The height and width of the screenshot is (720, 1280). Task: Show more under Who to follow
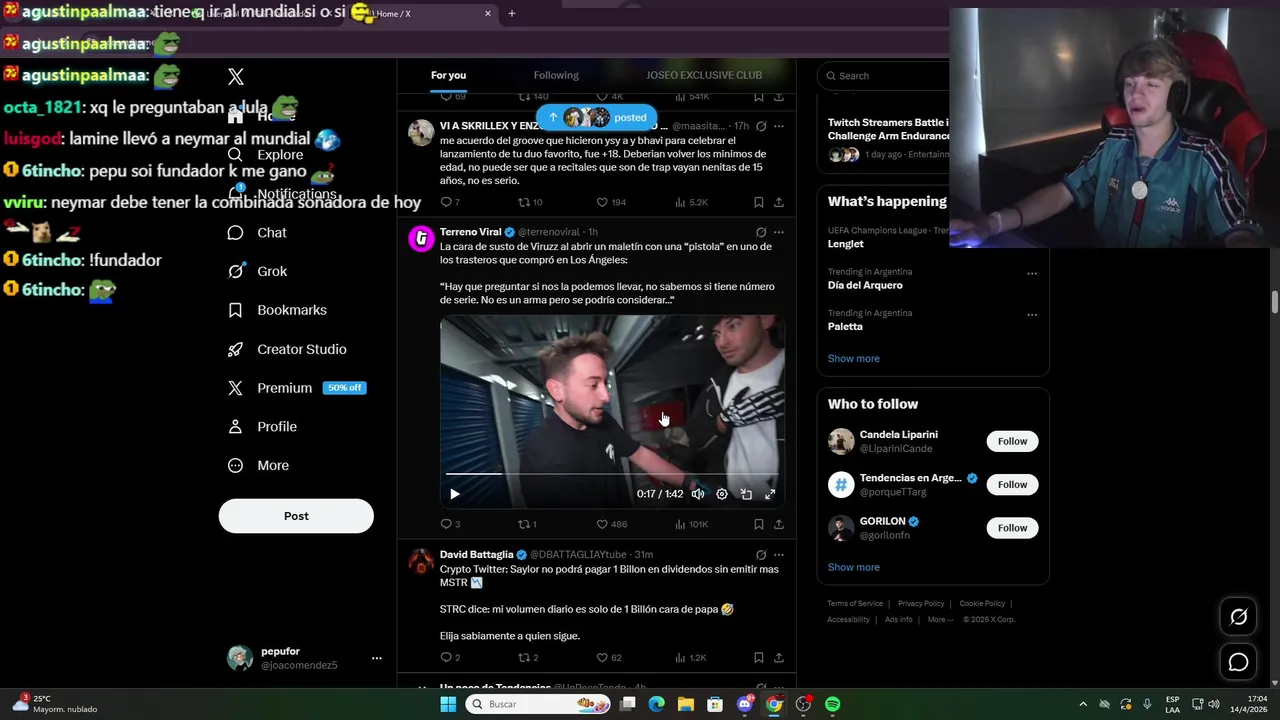[853, 567]
